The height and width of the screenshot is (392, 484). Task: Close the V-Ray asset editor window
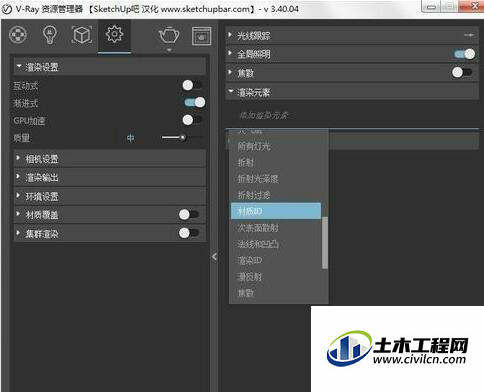click(474, 6)
